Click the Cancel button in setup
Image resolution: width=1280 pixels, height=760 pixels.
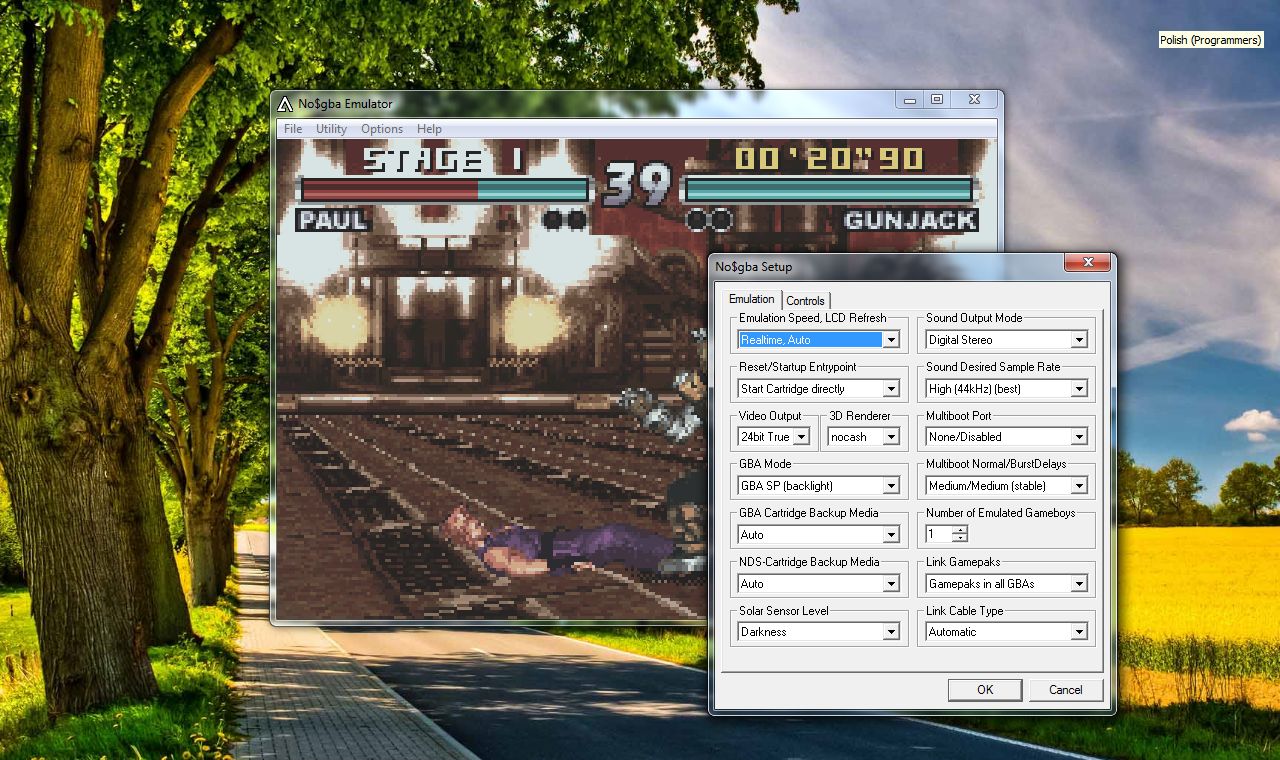(1065, 690)
